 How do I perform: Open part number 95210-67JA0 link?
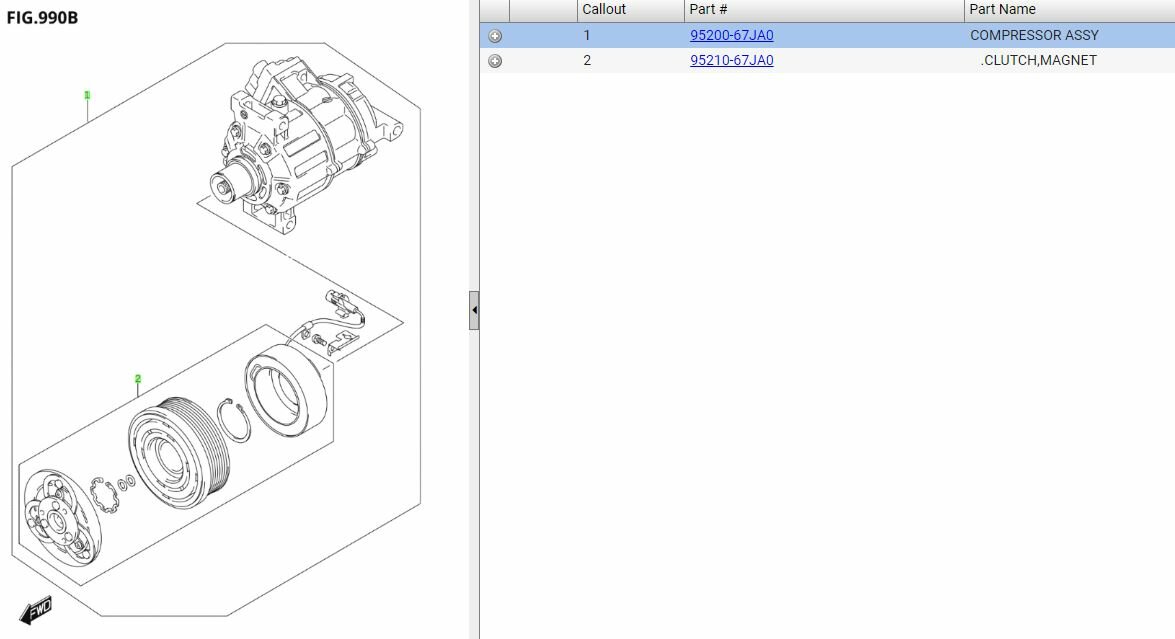click(731, 60)
